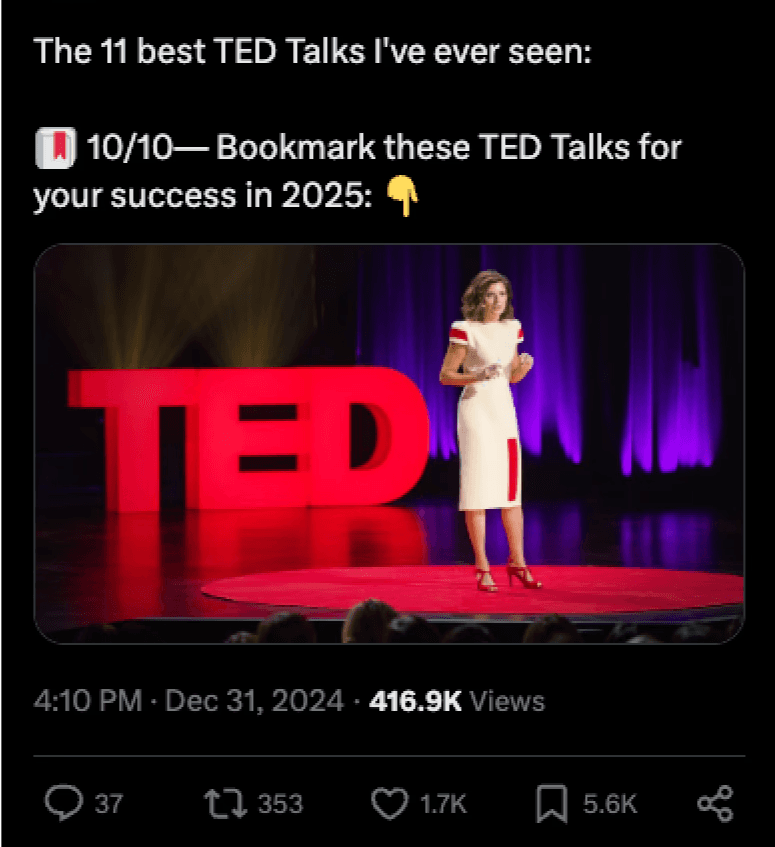Click the 5.6K bookmarks count
The height and width of the screenshot is (847, 775).
pyautogui.click(x=610, y=804)
